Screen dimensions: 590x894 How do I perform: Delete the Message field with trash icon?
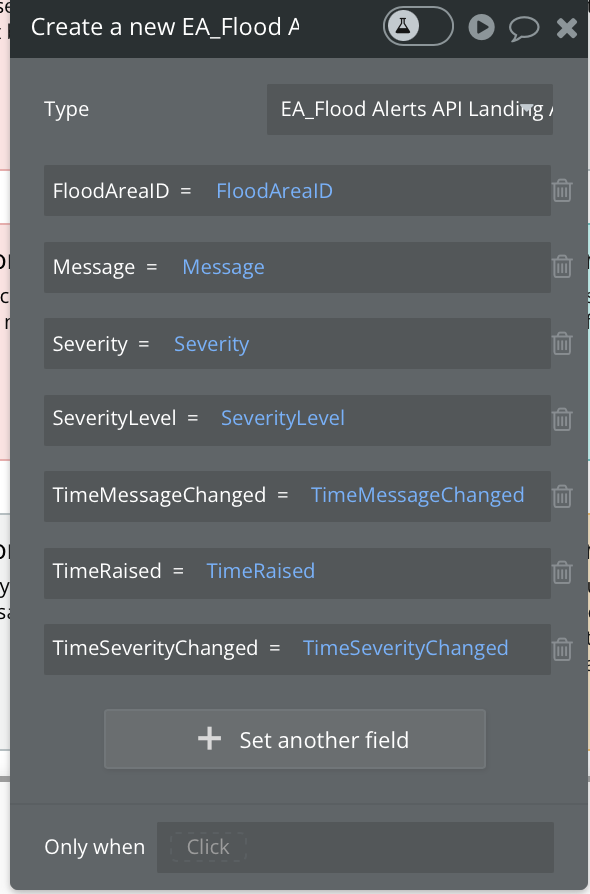point(562,266)
